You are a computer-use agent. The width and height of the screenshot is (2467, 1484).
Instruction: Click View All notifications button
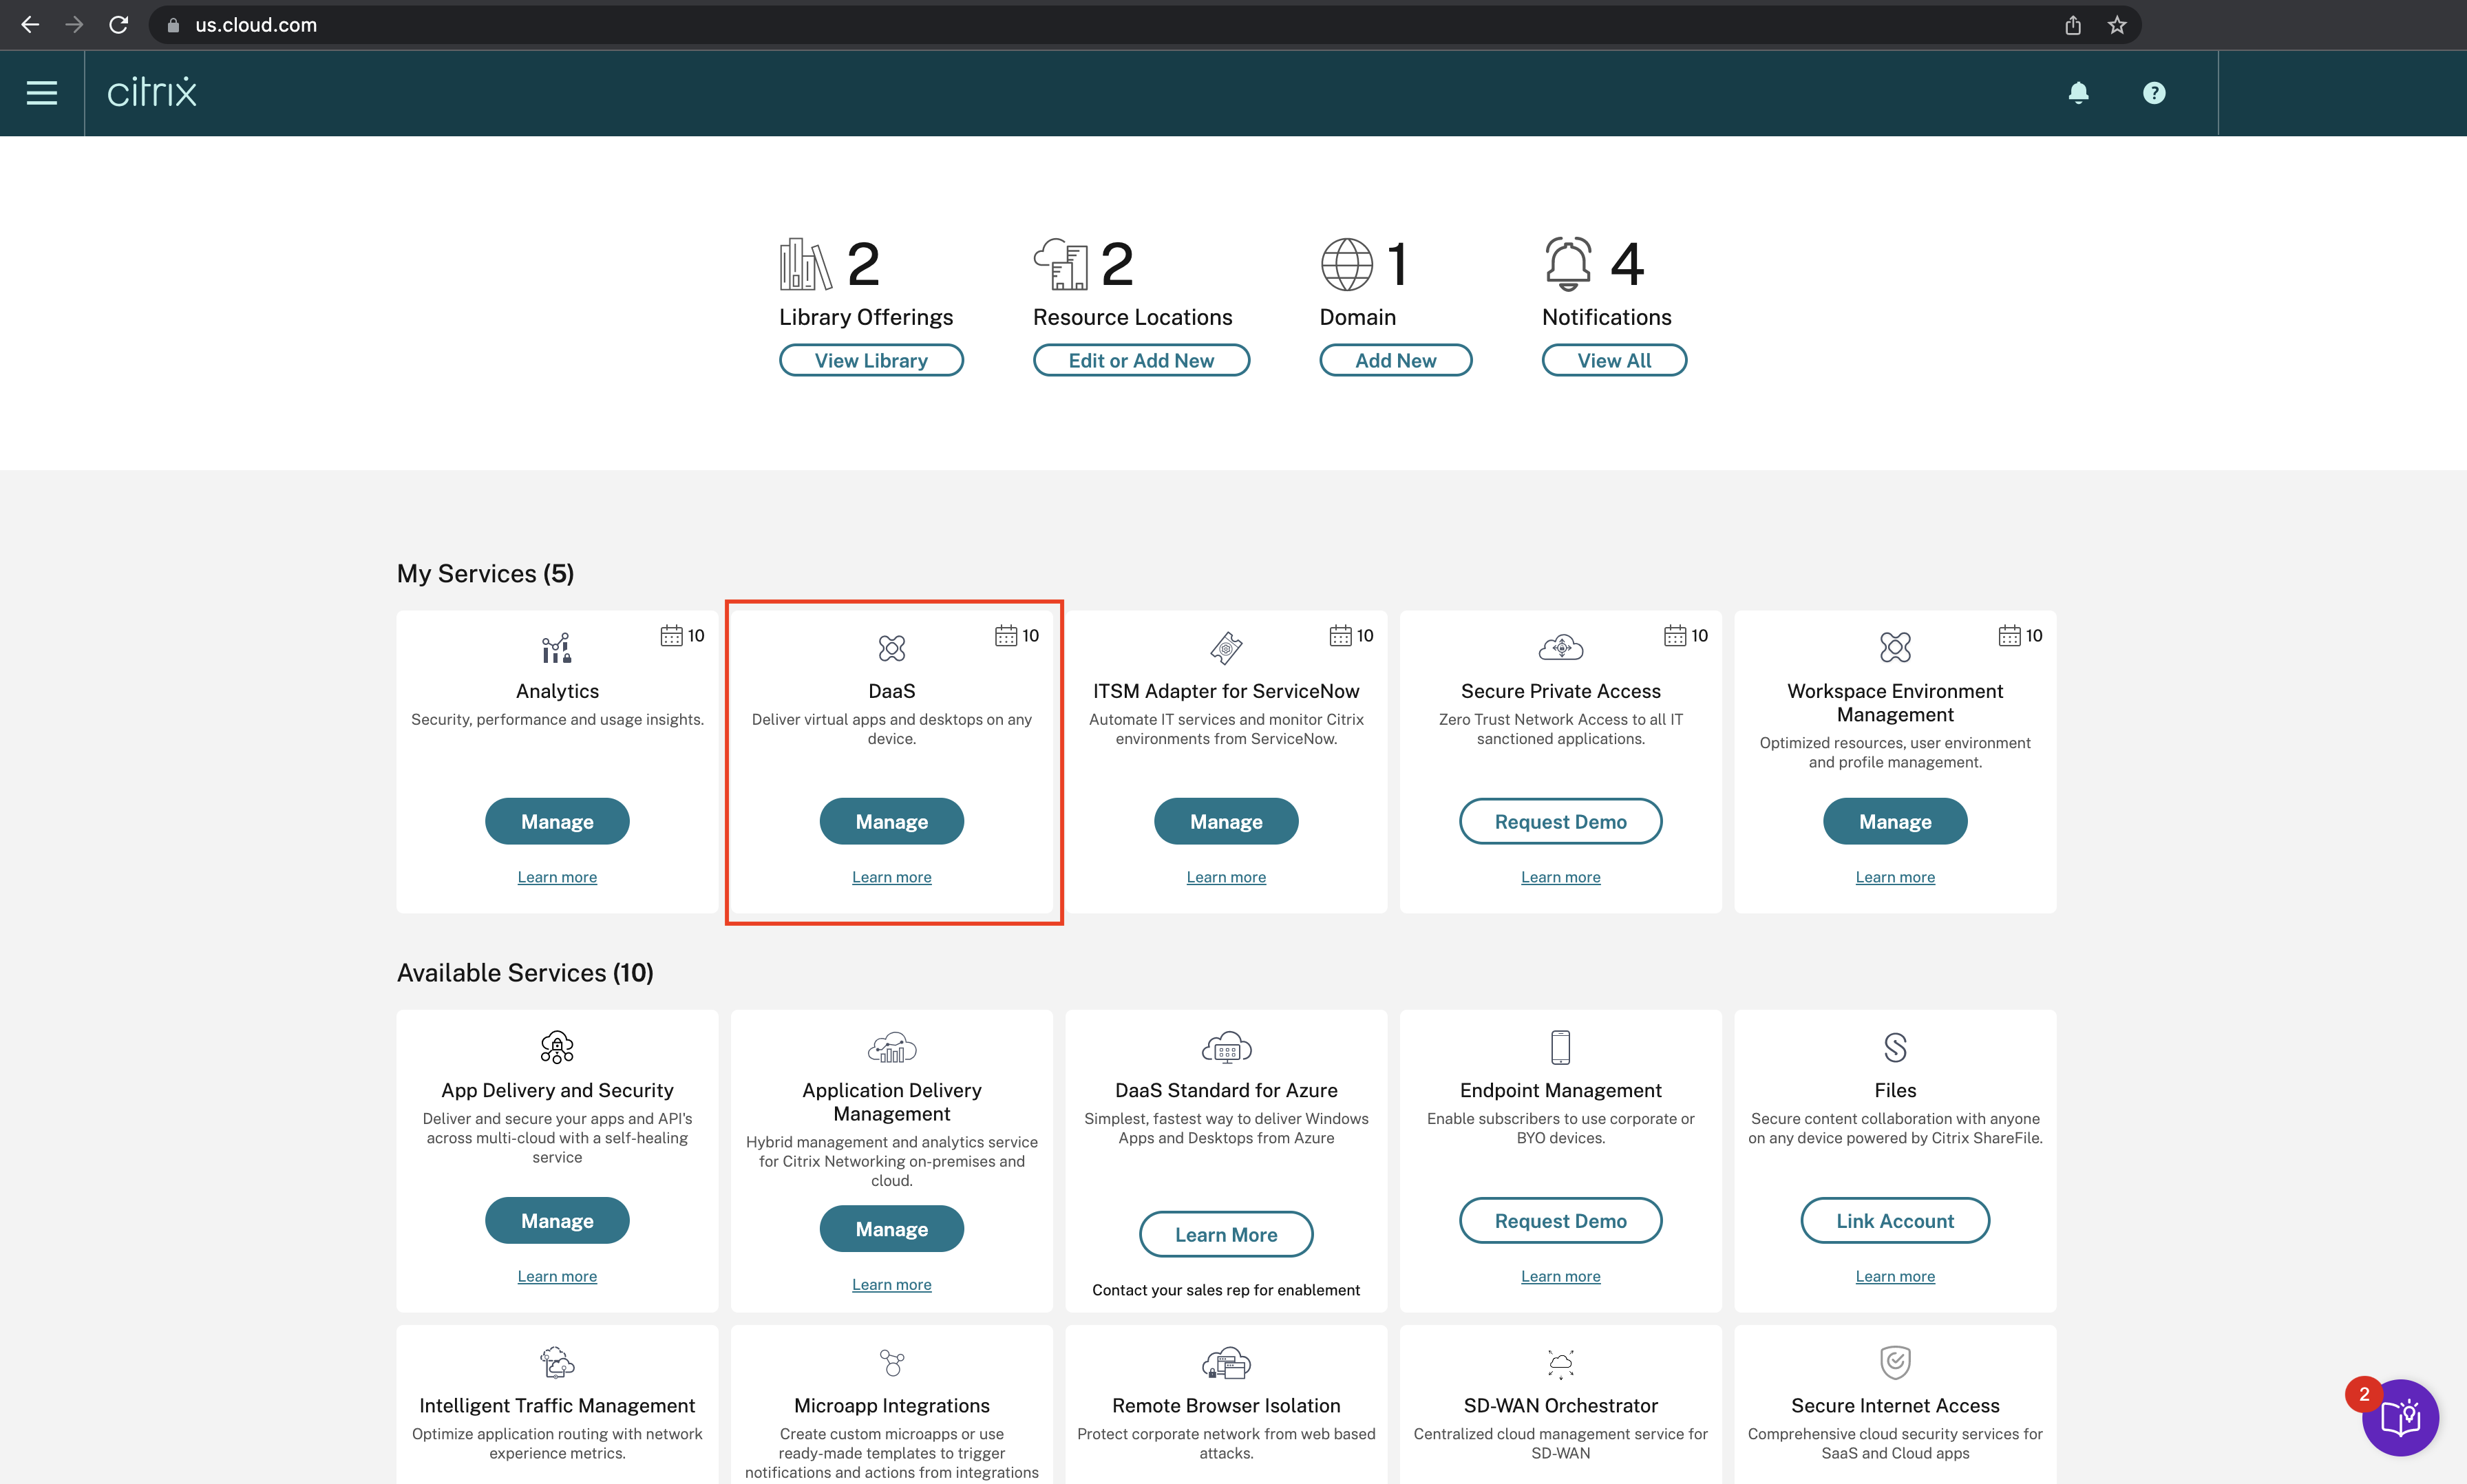pos(1613,360)
